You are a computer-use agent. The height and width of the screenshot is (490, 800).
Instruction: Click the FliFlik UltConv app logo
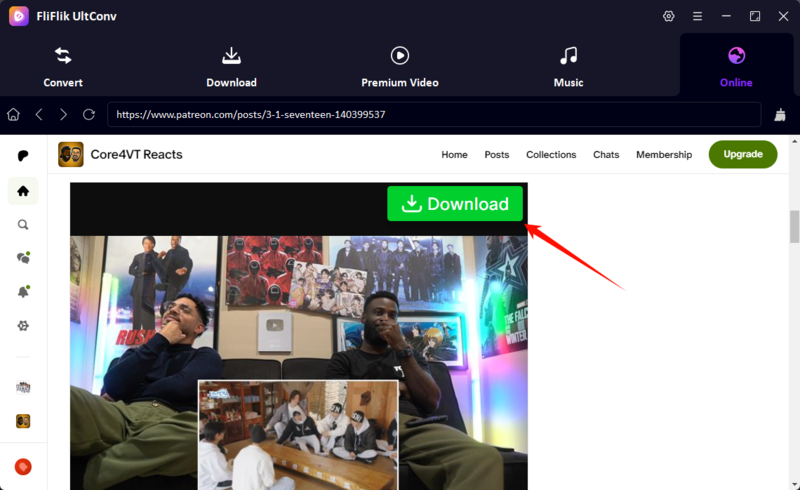19,16
